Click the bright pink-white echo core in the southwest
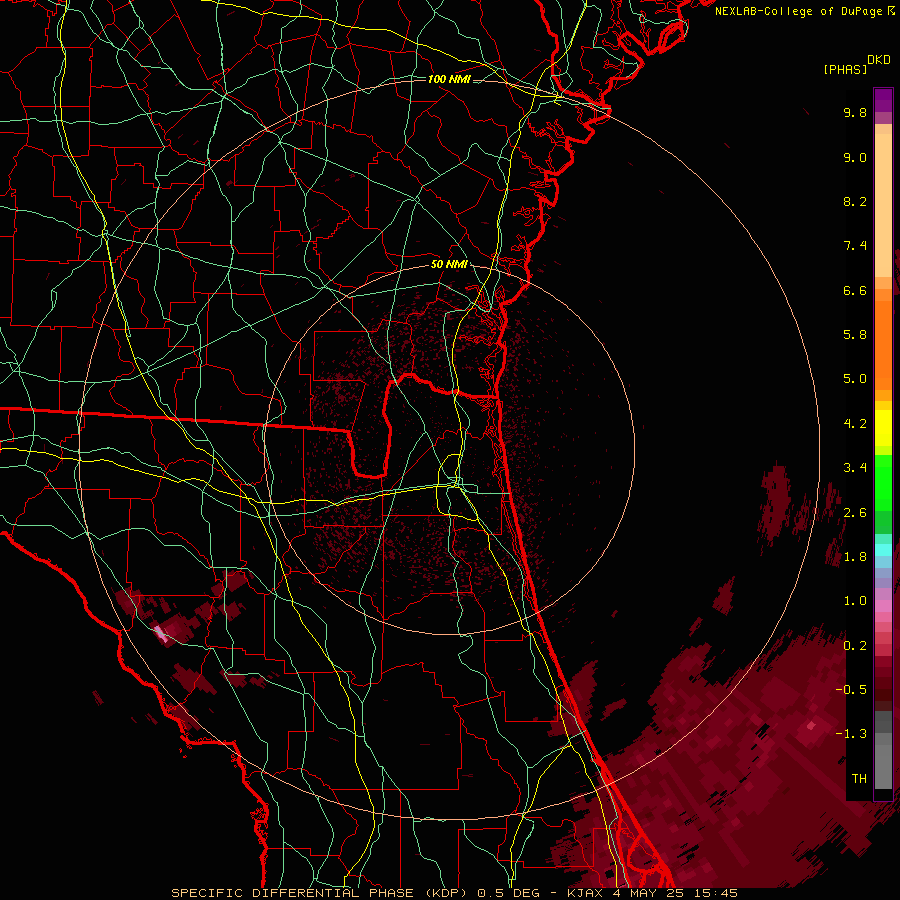This screenshot has width=900, height=900. 161,634
